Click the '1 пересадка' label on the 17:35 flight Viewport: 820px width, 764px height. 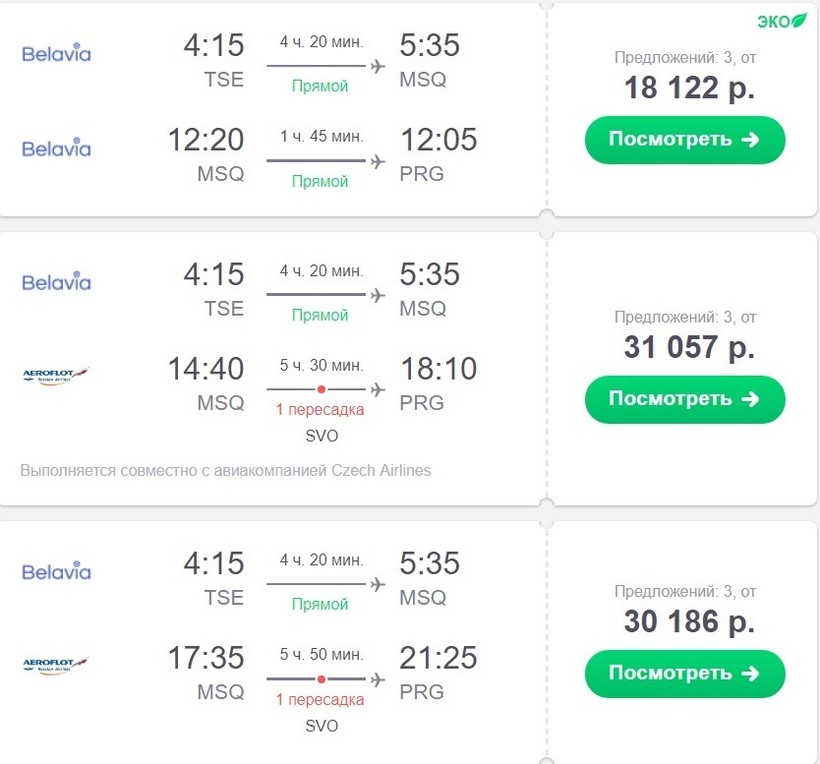(320, 700)
